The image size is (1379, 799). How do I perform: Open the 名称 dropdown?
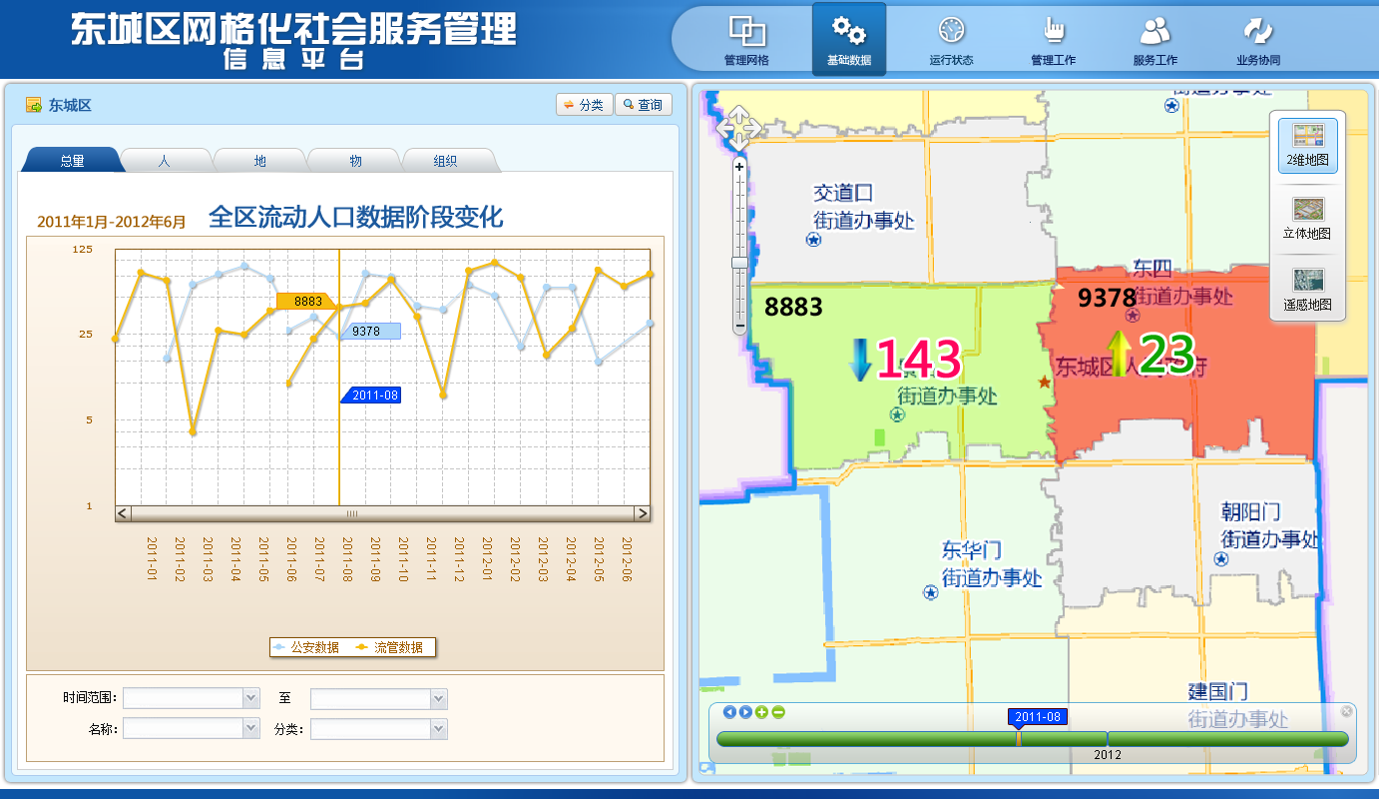(251, 729)
